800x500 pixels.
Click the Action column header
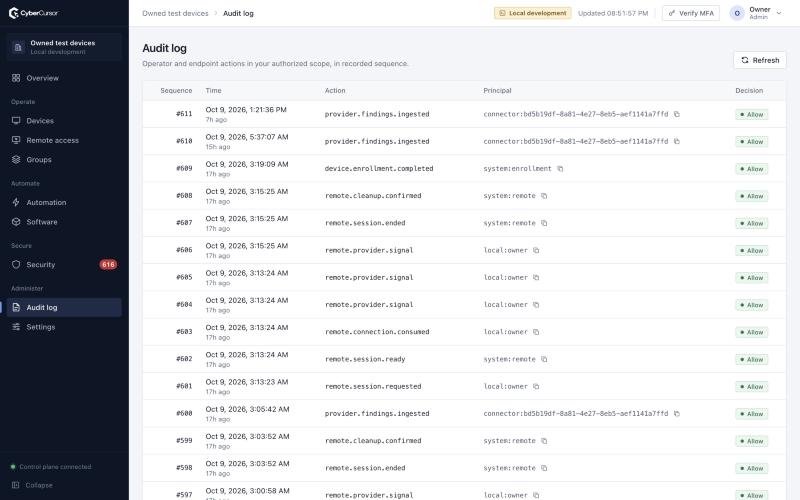[x=335, y=91]
